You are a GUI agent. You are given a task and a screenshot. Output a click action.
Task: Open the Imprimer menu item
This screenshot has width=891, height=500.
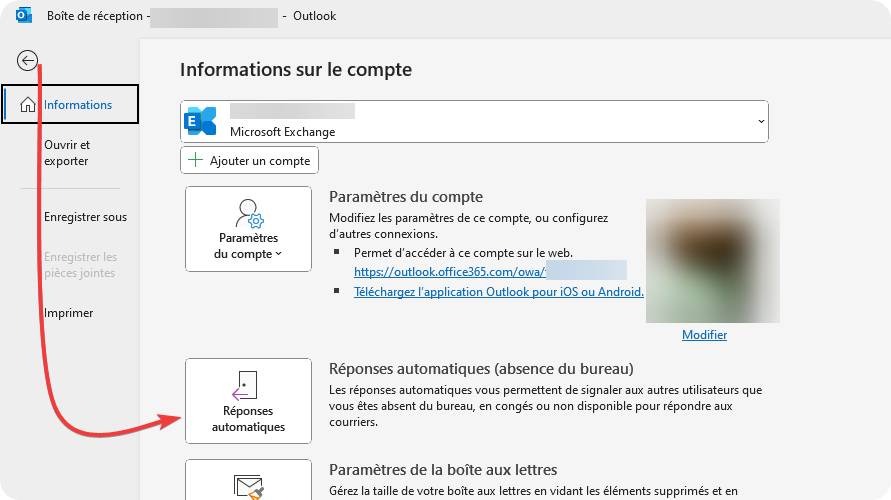(68, 313)
